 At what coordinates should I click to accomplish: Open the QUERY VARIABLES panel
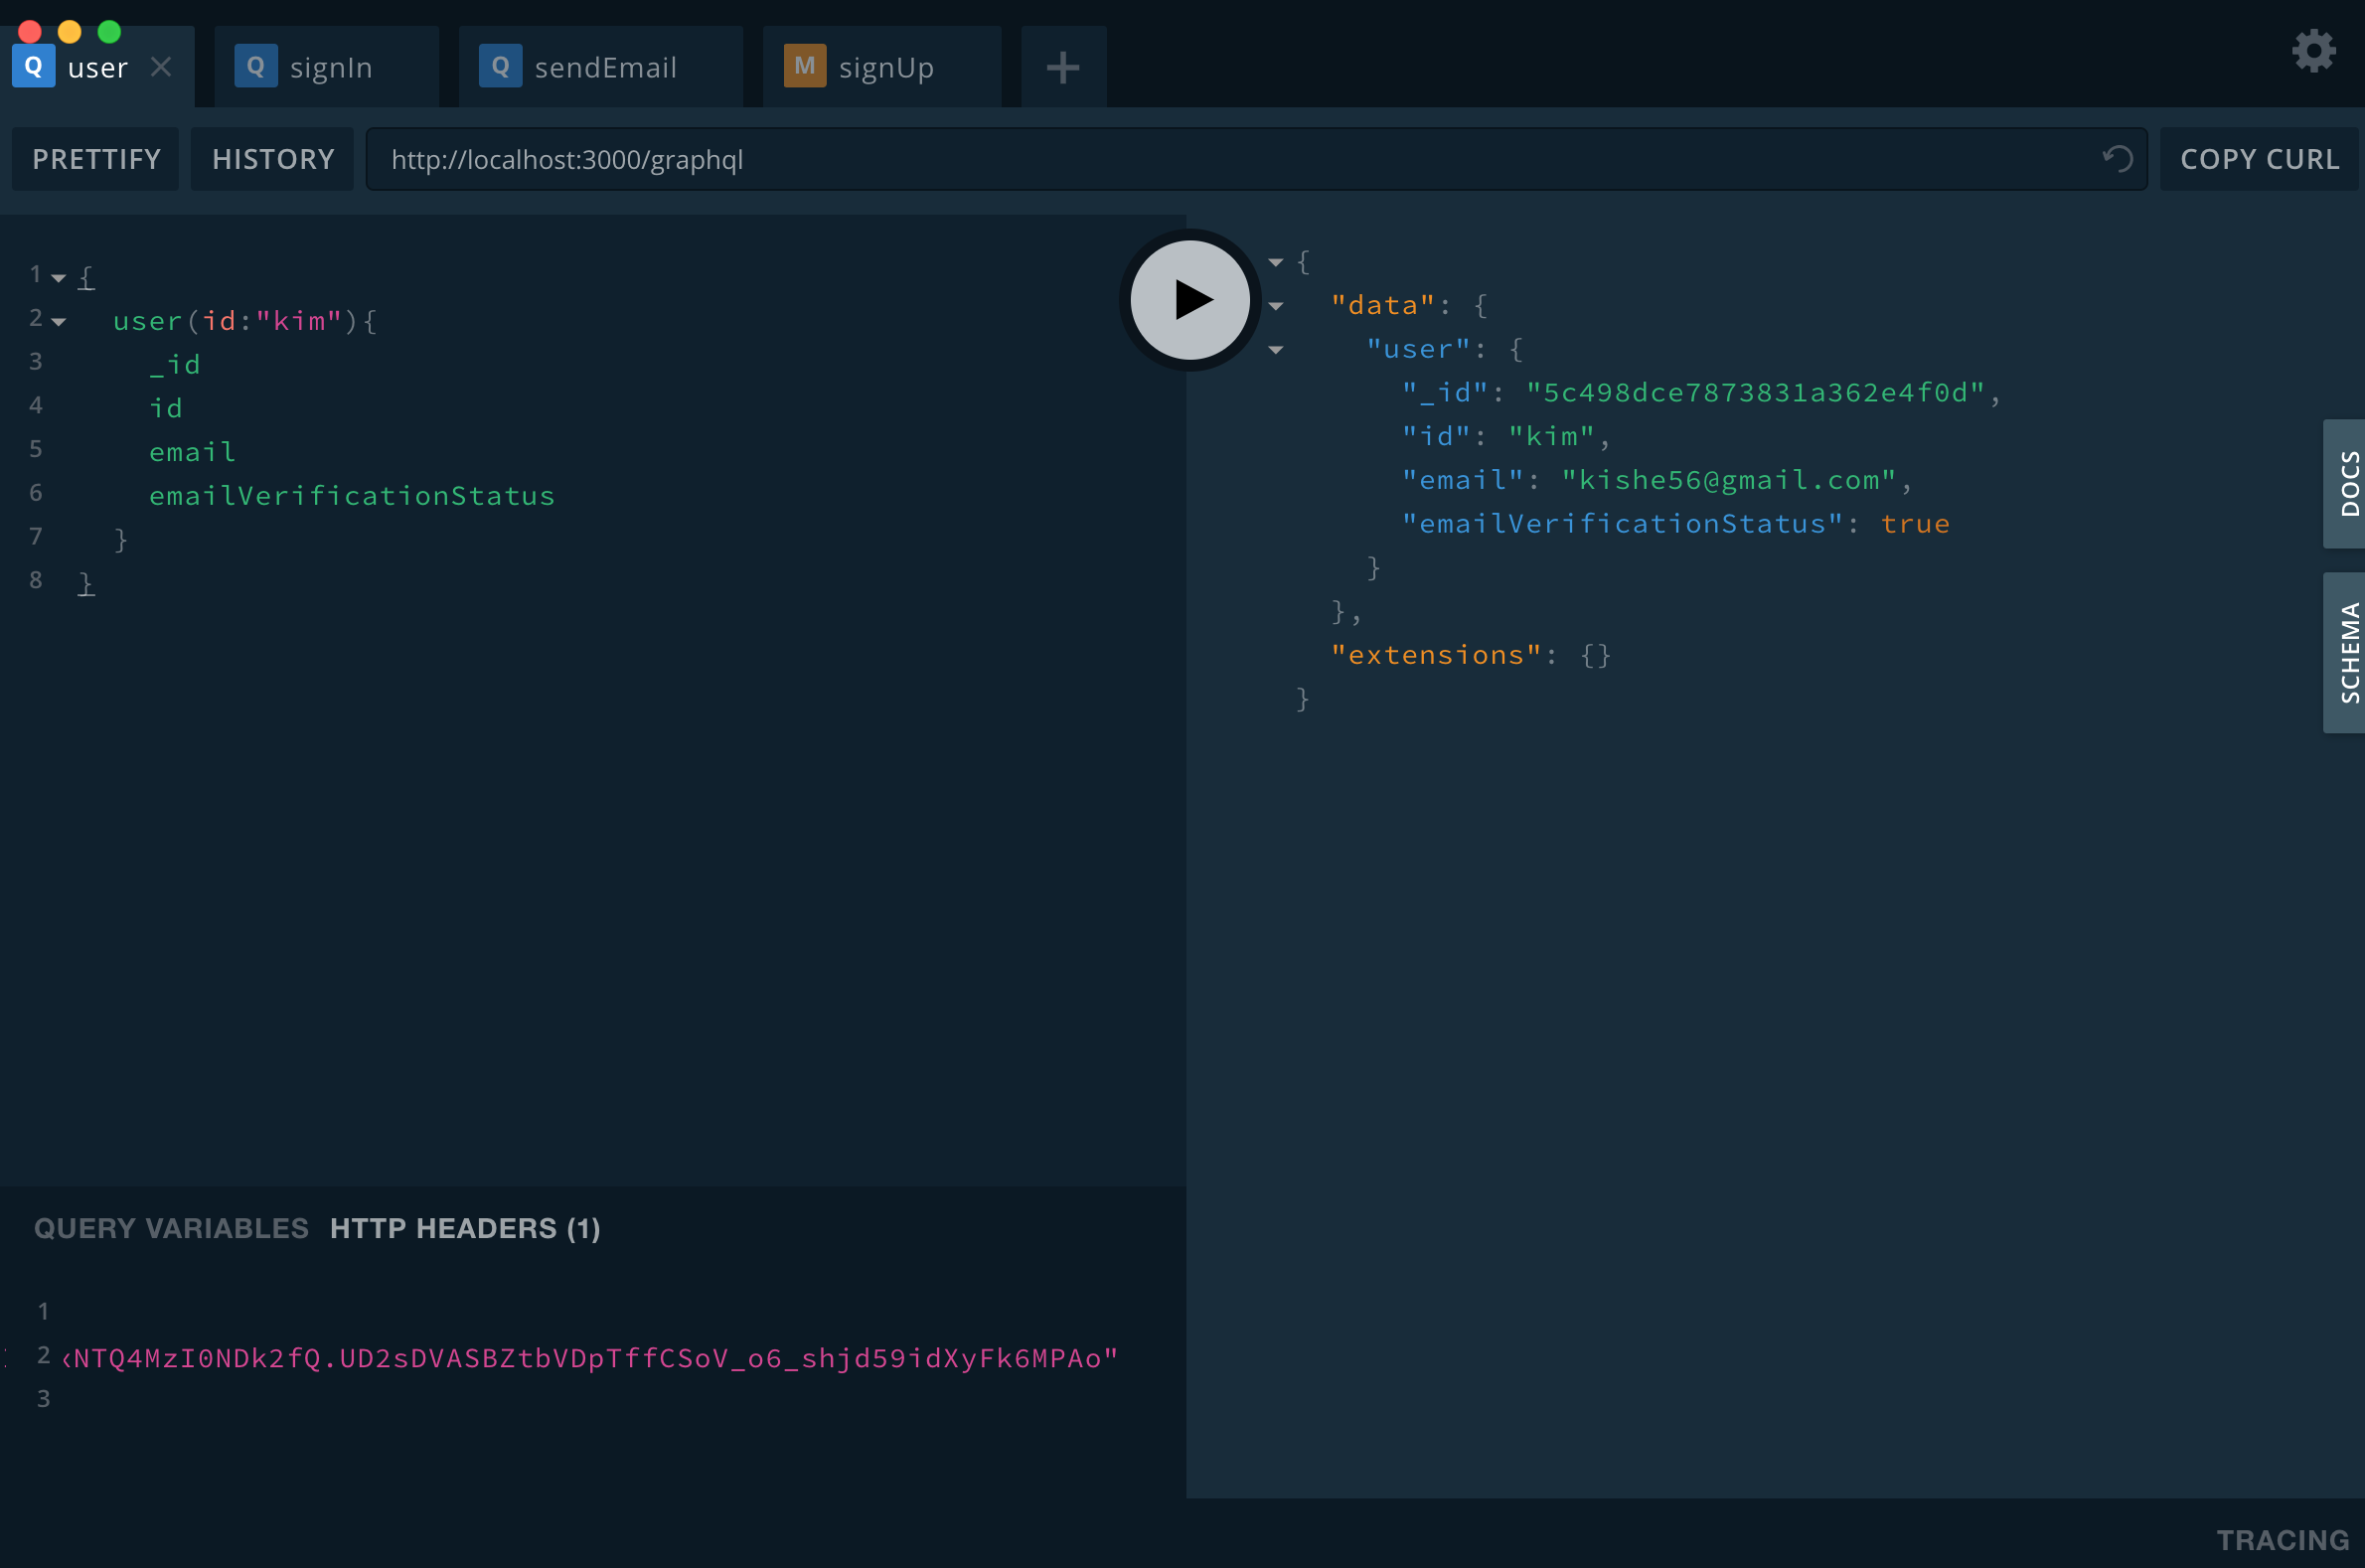(171, 1228)
